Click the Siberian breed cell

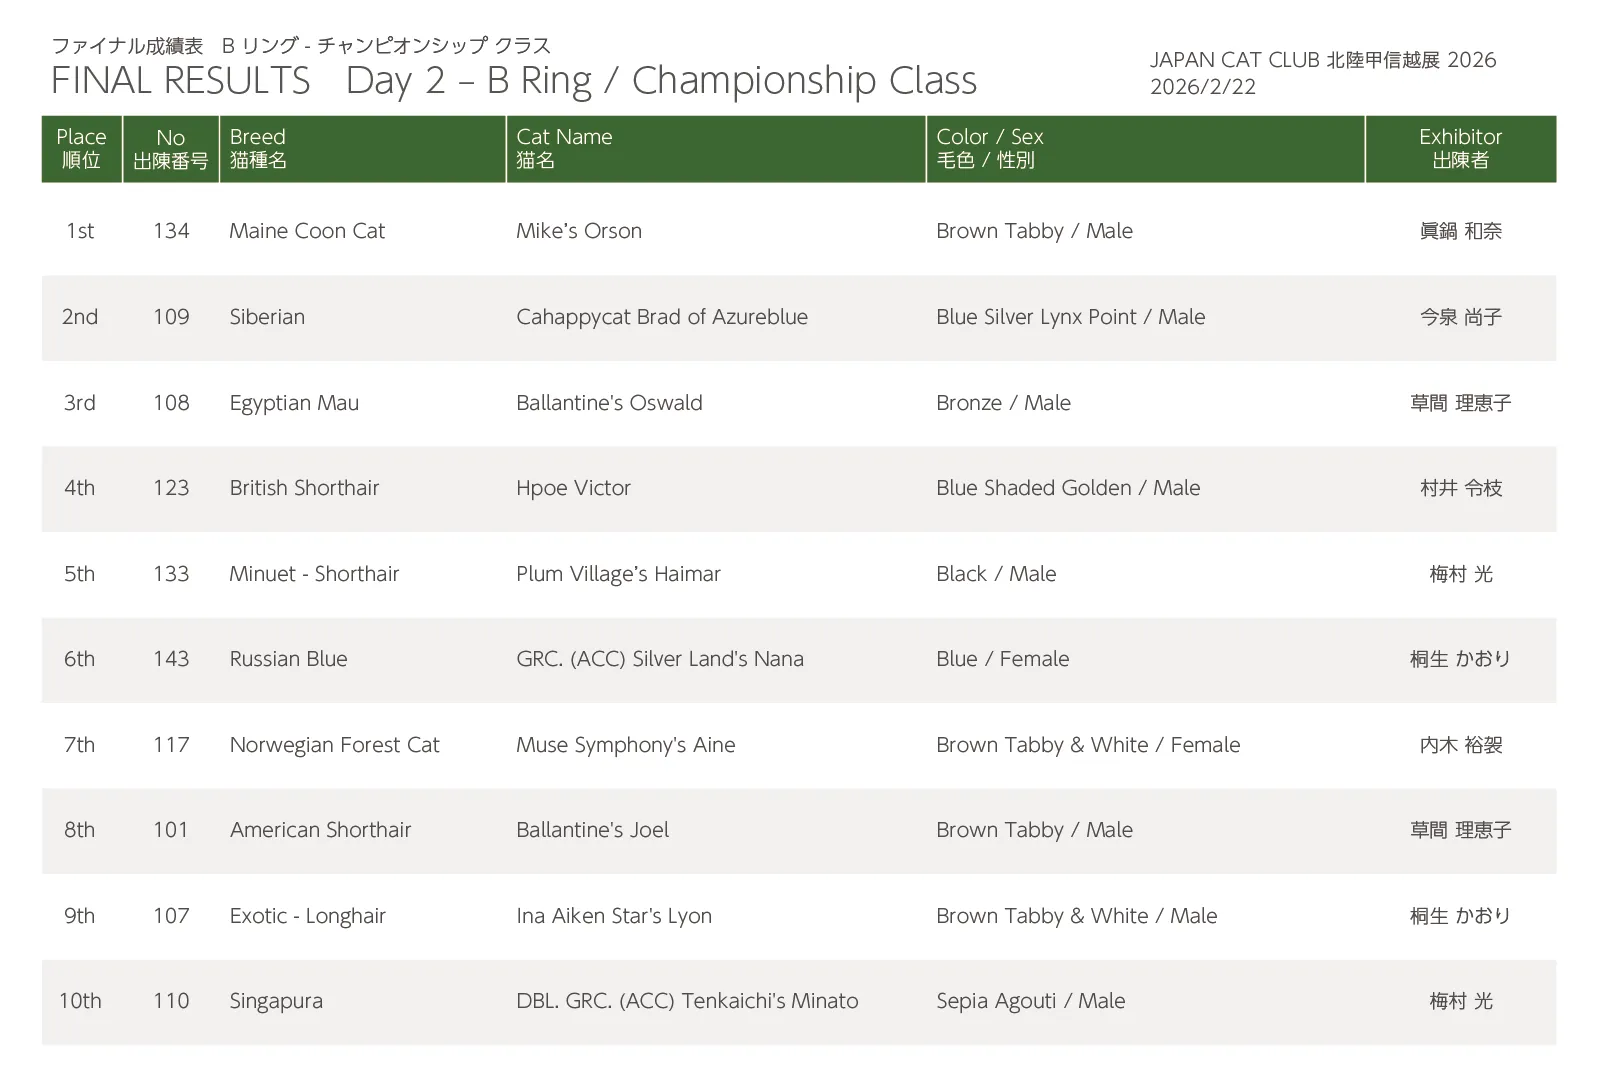tap(267, 317)
